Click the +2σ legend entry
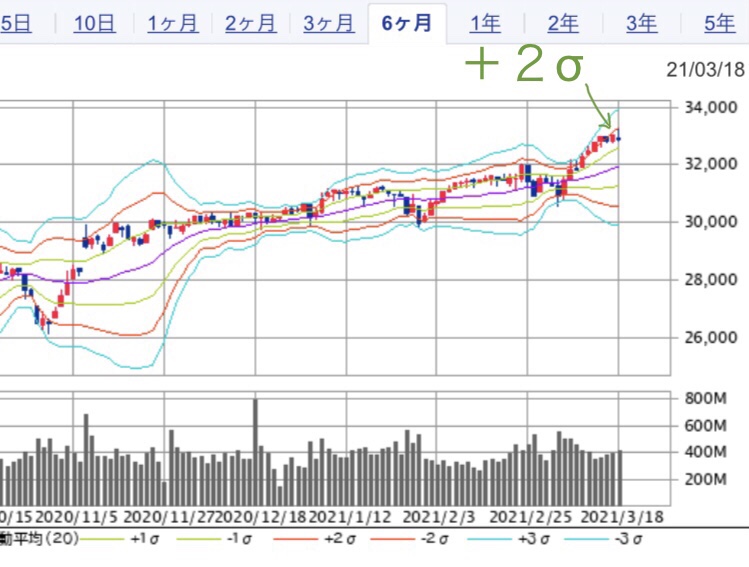Image resolution: width=749 pixels, height=567 pixels. [x=314, y=539]
